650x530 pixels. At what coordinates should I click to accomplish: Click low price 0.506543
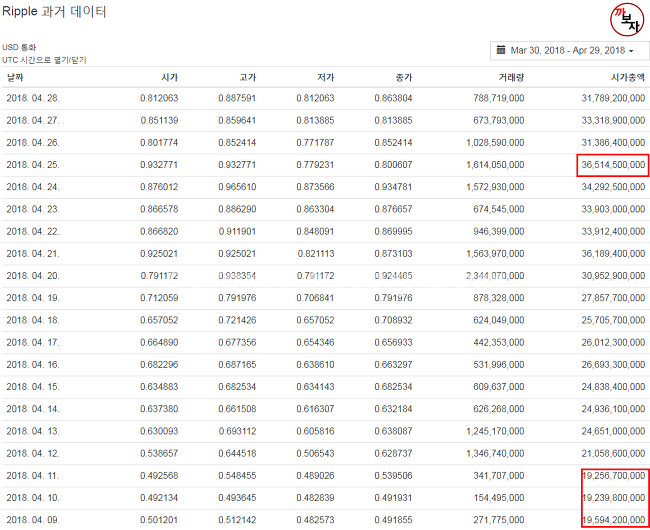pos(315,453)
